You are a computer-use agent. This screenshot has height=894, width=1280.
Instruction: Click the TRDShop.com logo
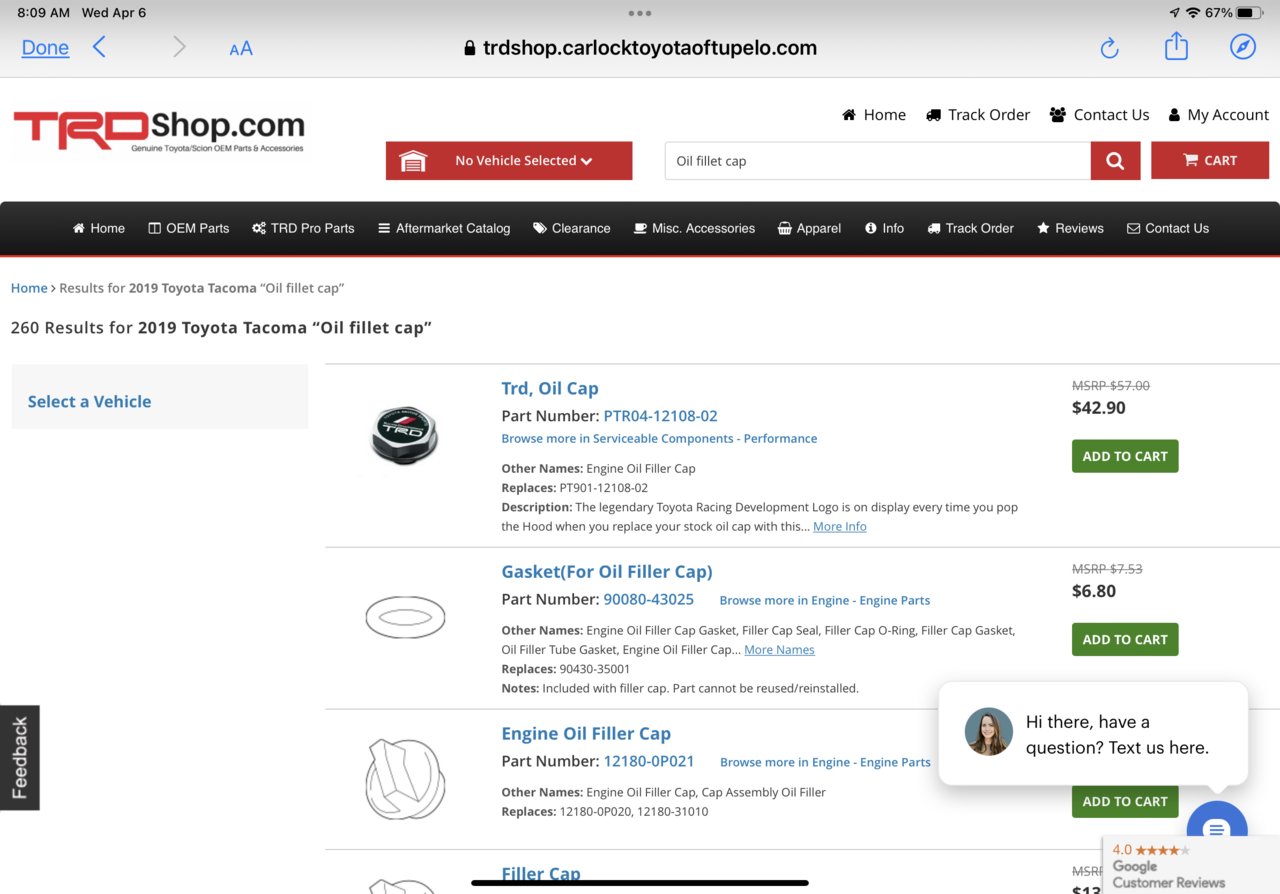[x=159, y=131]
